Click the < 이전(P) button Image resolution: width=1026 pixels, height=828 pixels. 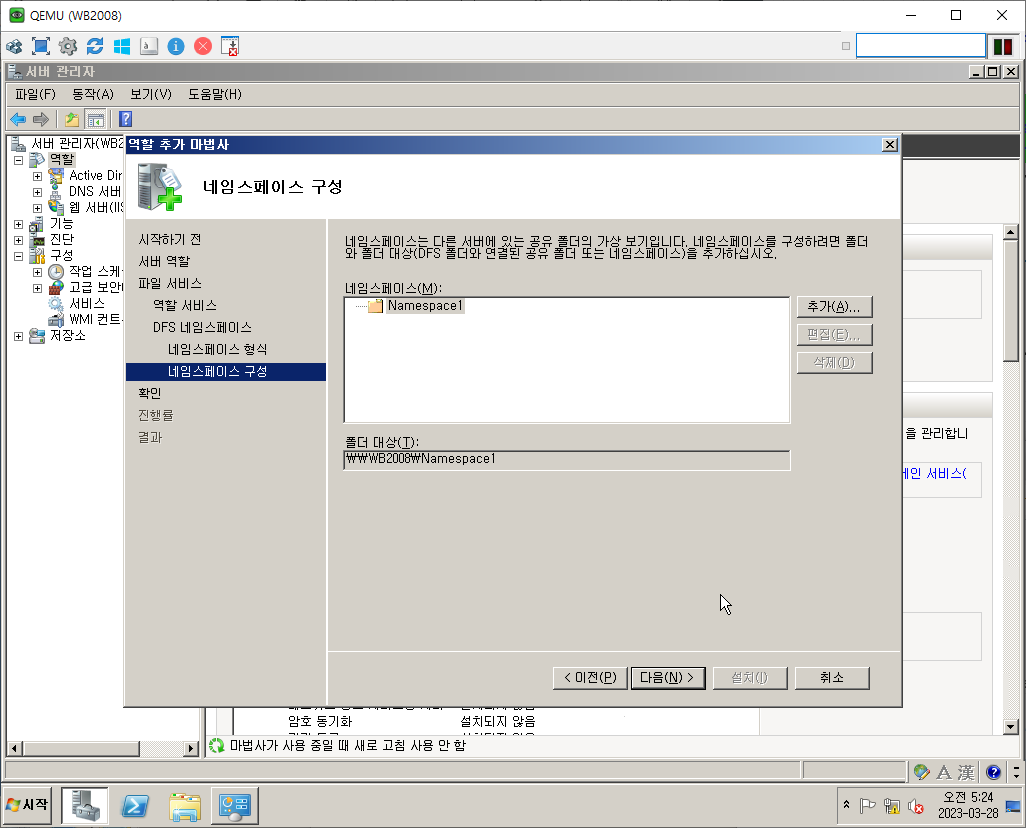590,677
